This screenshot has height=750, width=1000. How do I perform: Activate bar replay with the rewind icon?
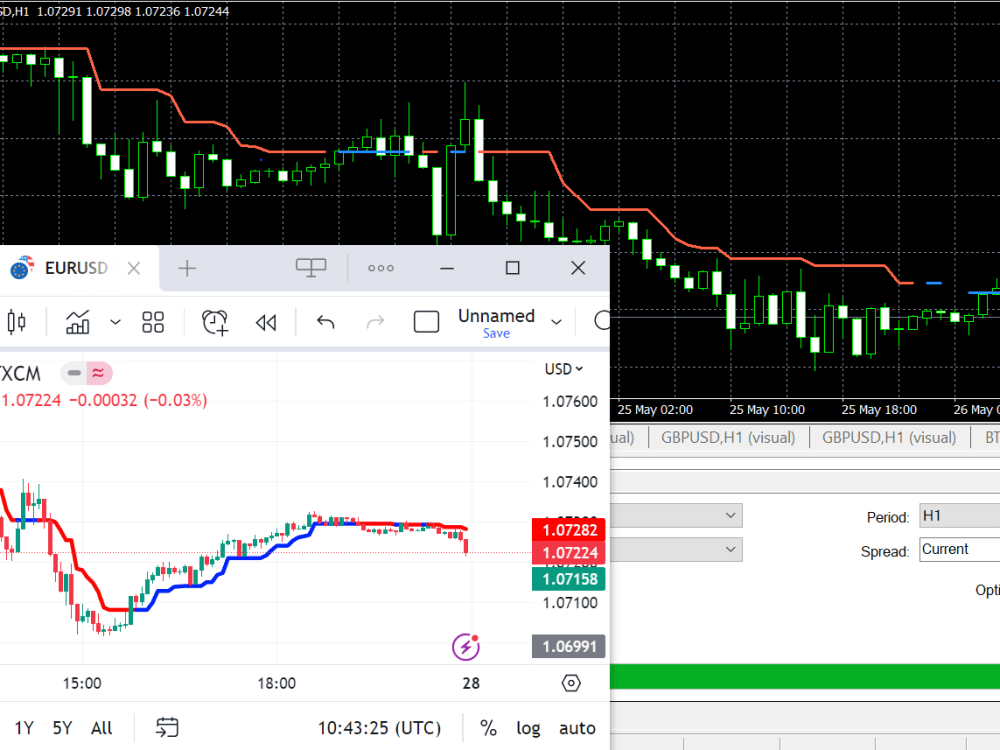[x=265, y=322]
